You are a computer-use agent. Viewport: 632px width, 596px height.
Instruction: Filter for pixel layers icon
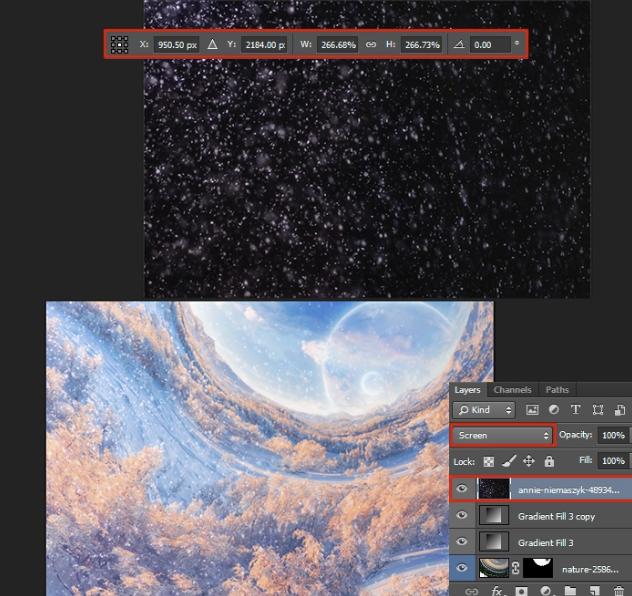pyautogui.click(x=532, y=410)
